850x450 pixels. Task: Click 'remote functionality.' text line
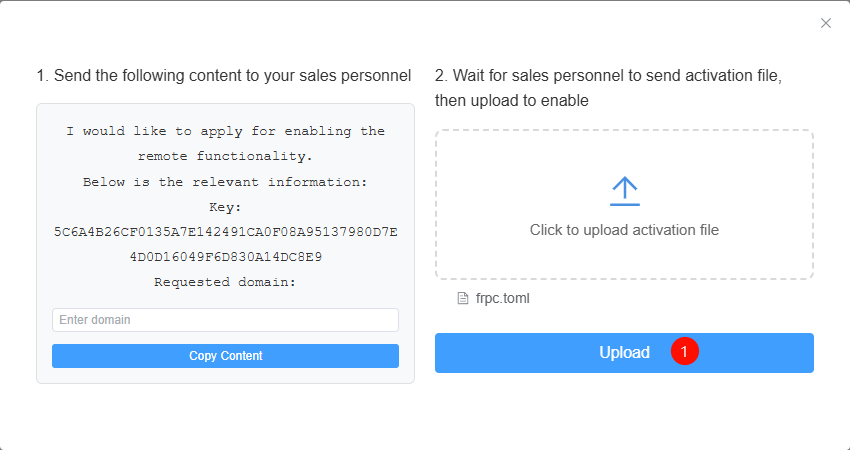click(x=225, y=157)
